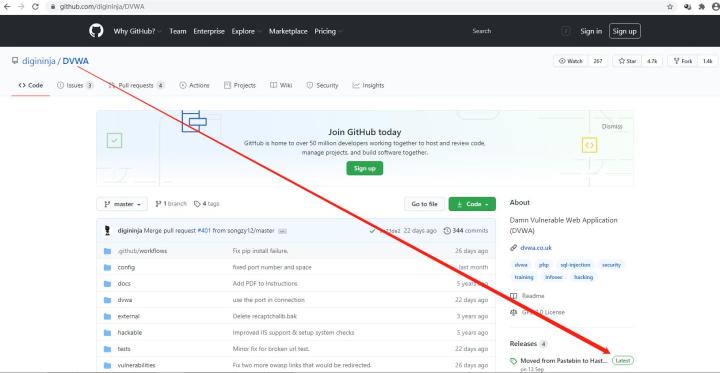The image size is (720, 373).
Task: Open the Projects tab
Action: tap(239, 85)
